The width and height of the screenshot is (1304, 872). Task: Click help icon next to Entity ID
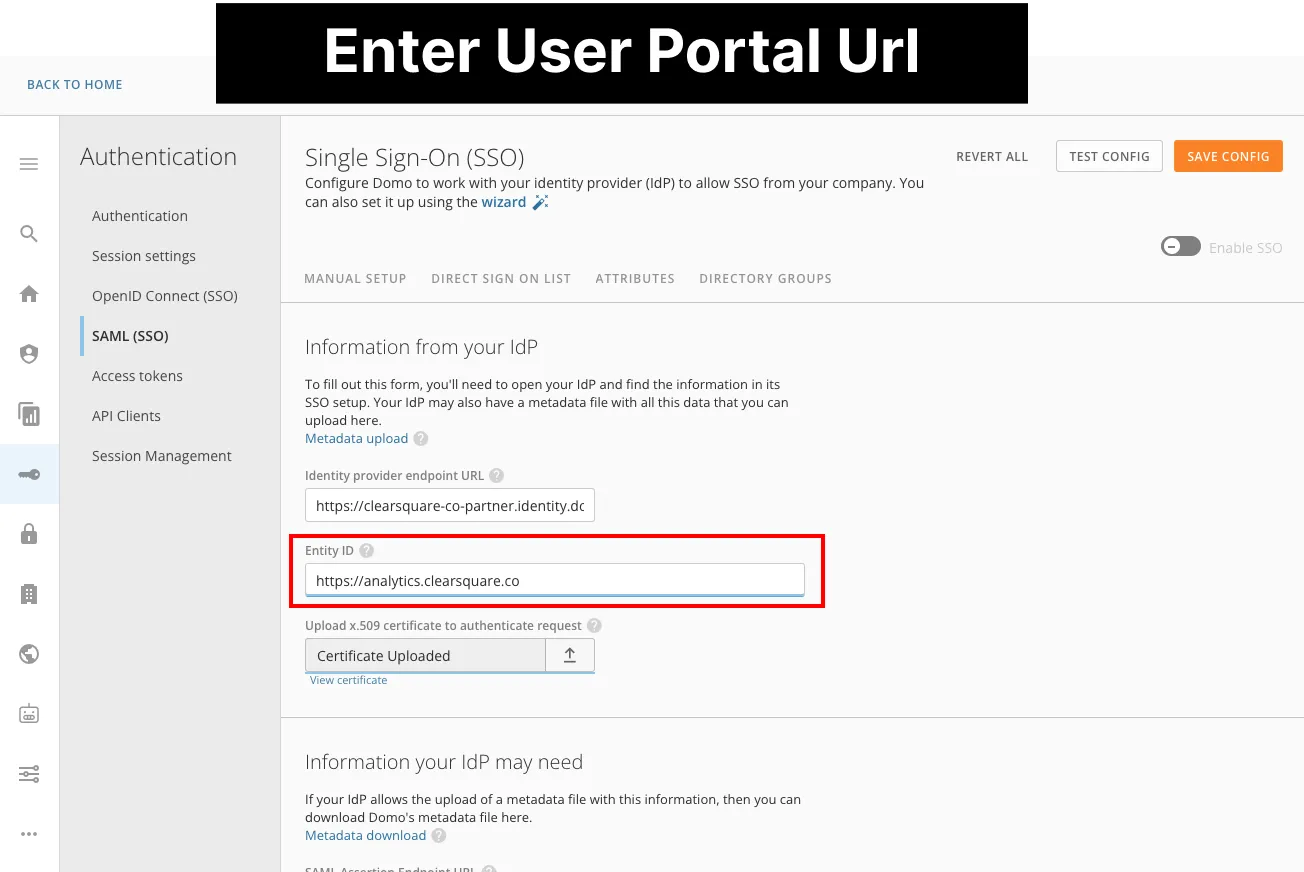pyautogui.click(x=367, y=551)
